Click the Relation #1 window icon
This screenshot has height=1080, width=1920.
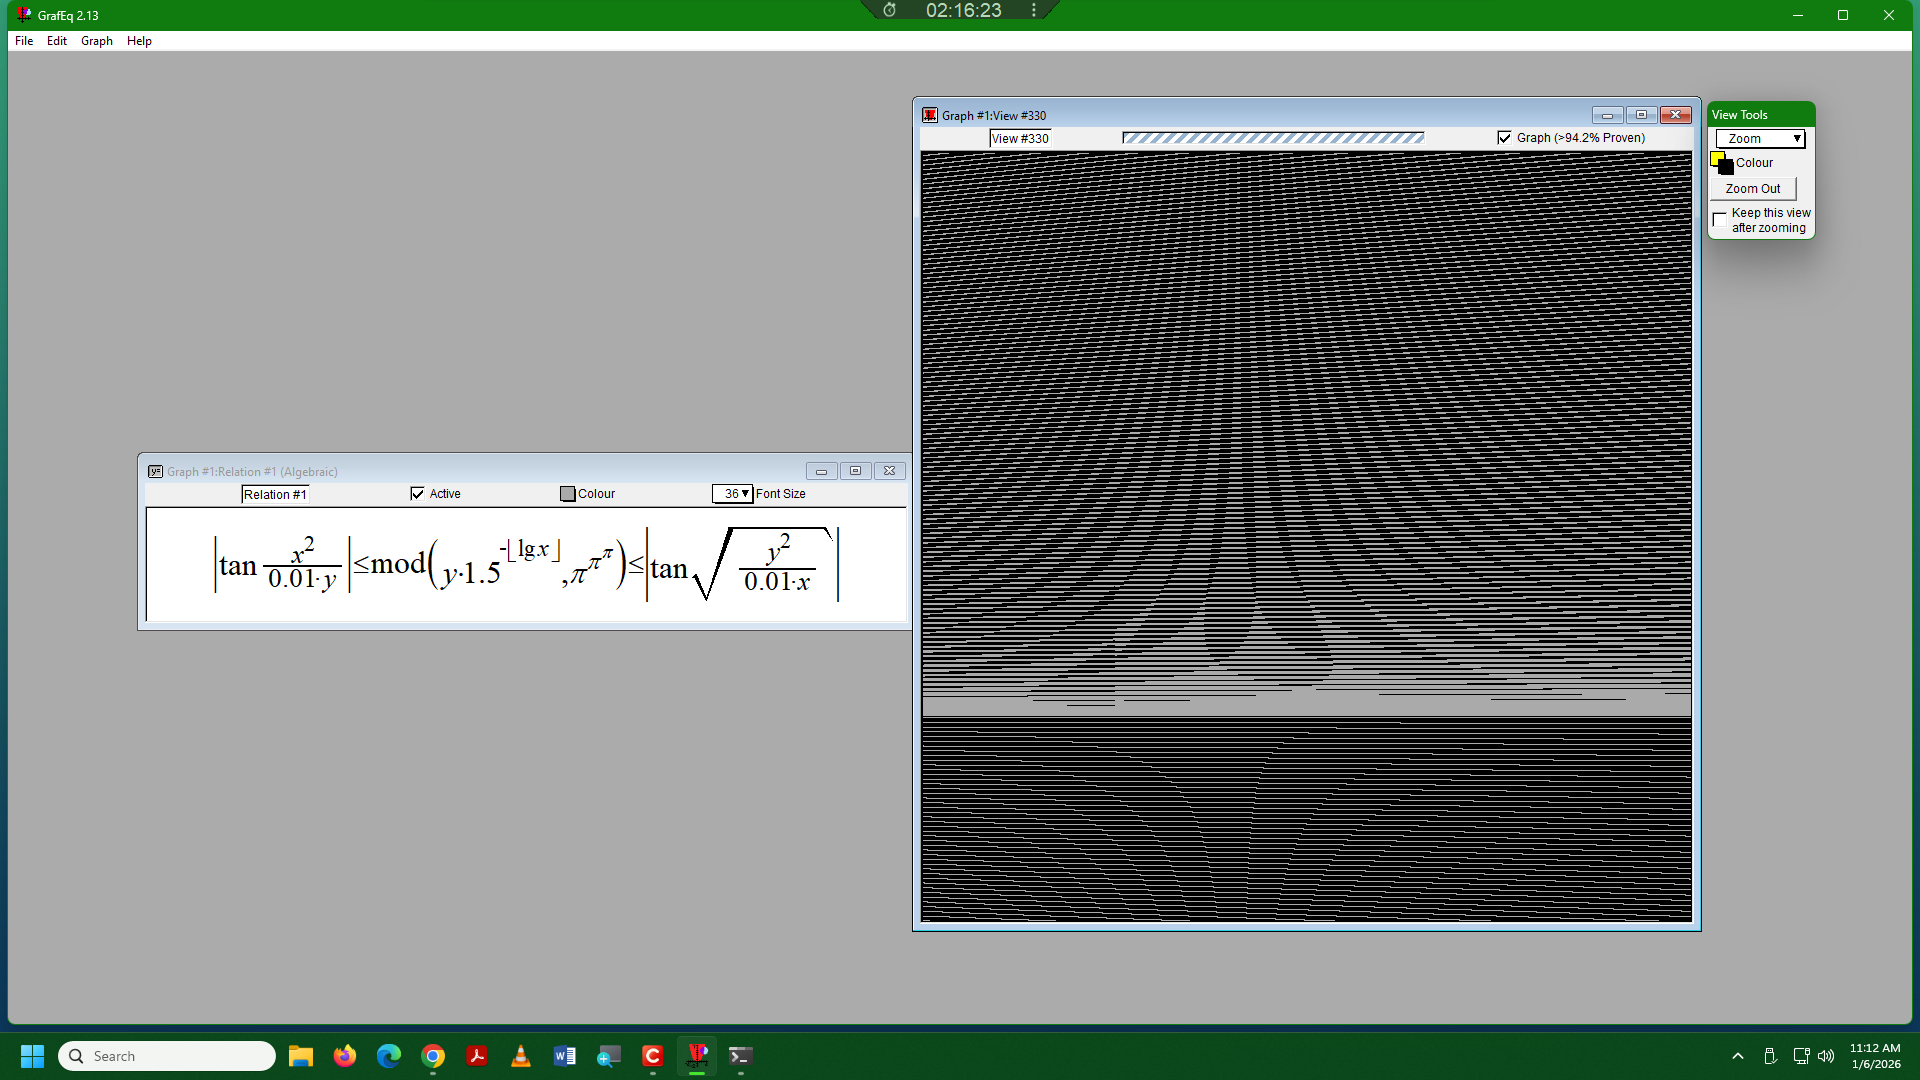(x=155, y=471)
